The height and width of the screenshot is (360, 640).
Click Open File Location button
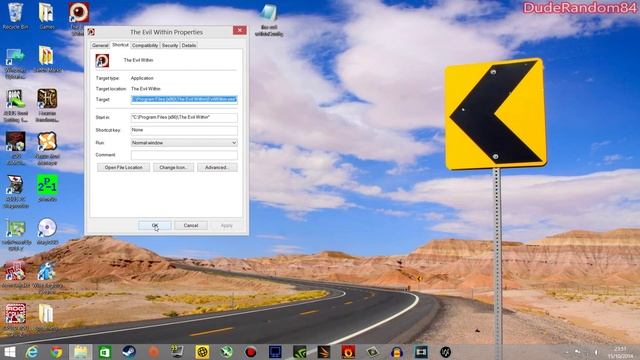point(123,167)
